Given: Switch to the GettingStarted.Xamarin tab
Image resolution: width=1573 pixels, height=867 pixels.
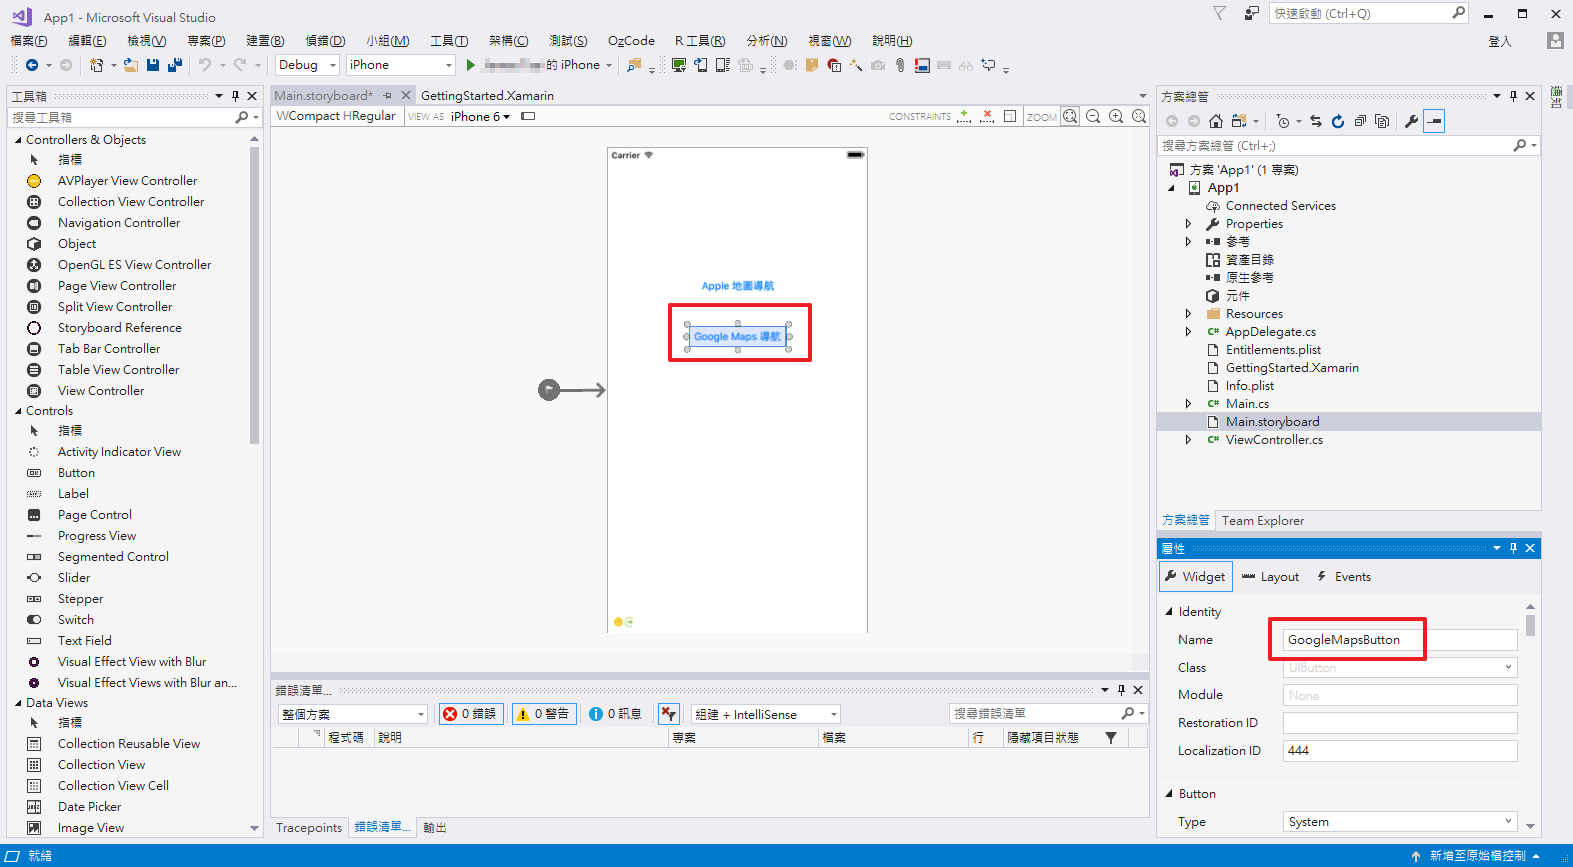Looking at the screenshot, I should click(x=487, y=96).
